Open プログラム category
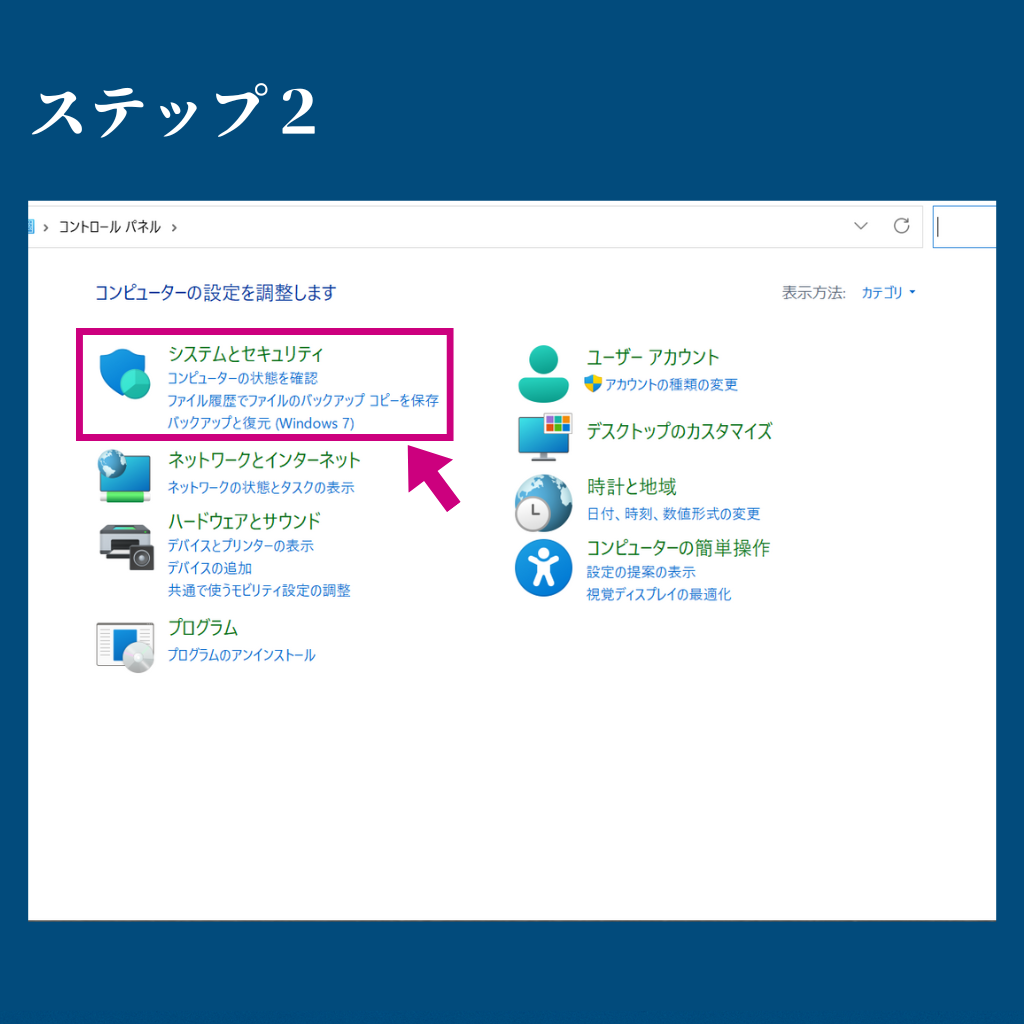 [203, 628]
